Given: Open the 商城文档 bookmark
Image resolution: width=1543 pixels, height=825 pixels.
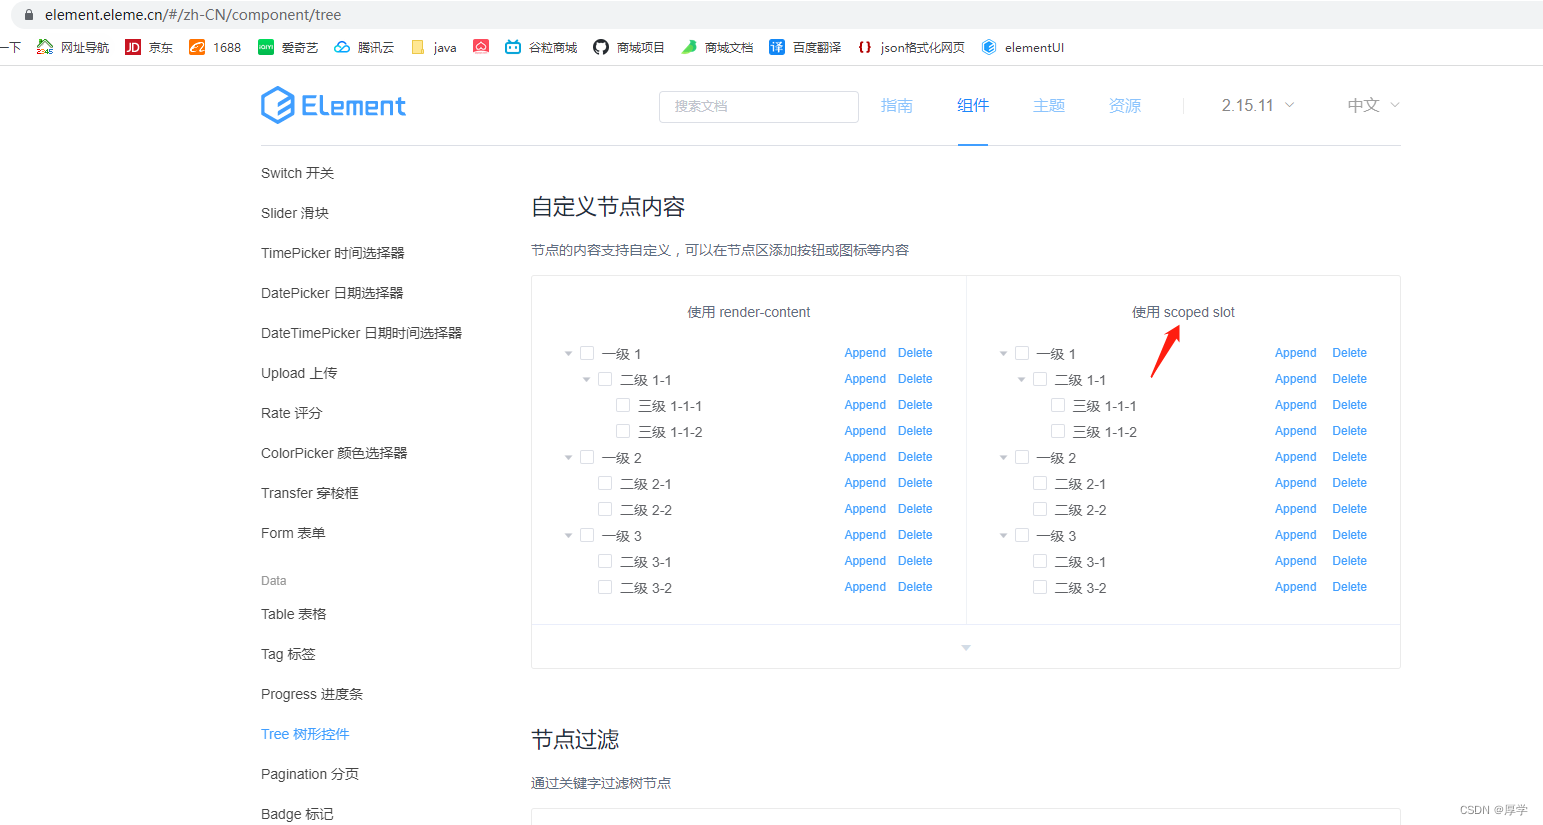Looking at the screenshot, I should pyautogui.click(x=717, y=47).
